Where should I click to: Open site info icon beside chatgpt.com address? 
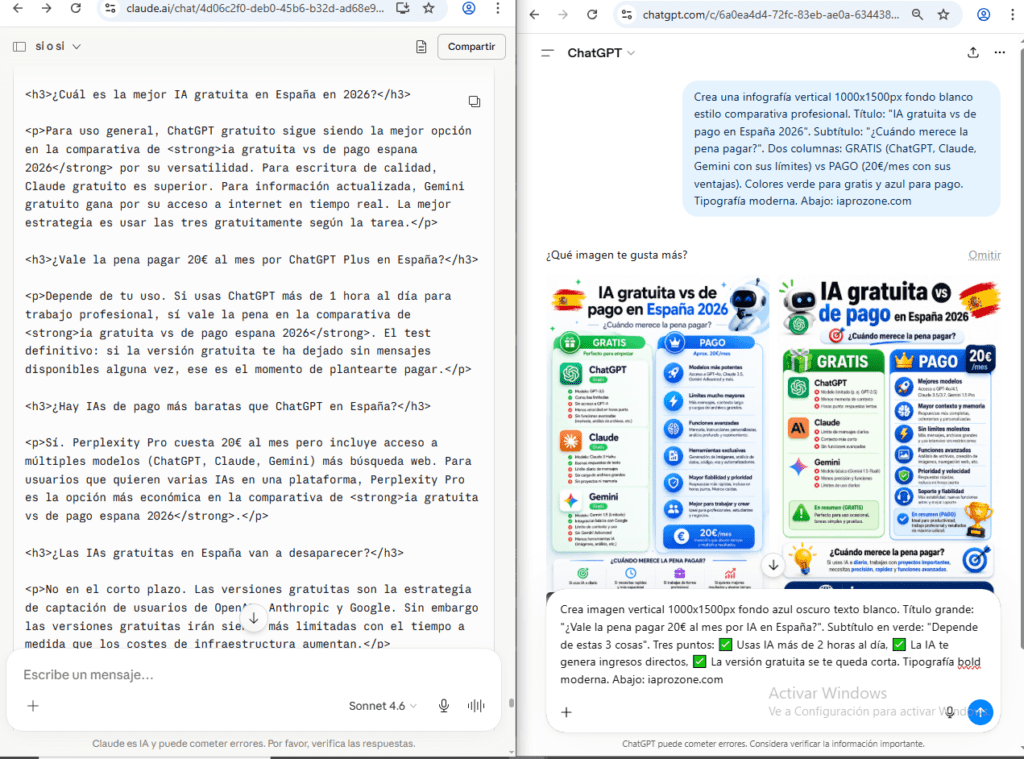point(627,14)
